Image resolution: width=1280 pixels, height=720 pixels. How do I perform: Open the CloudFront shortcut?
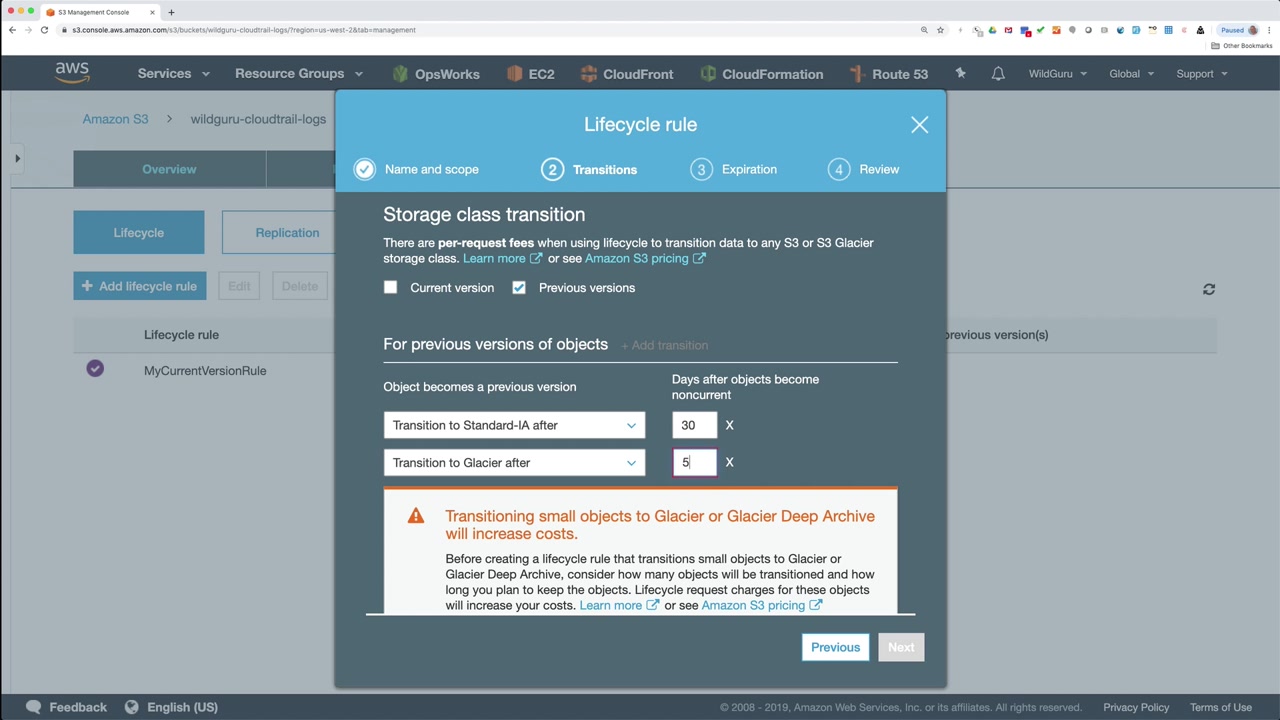pos(626,74)
